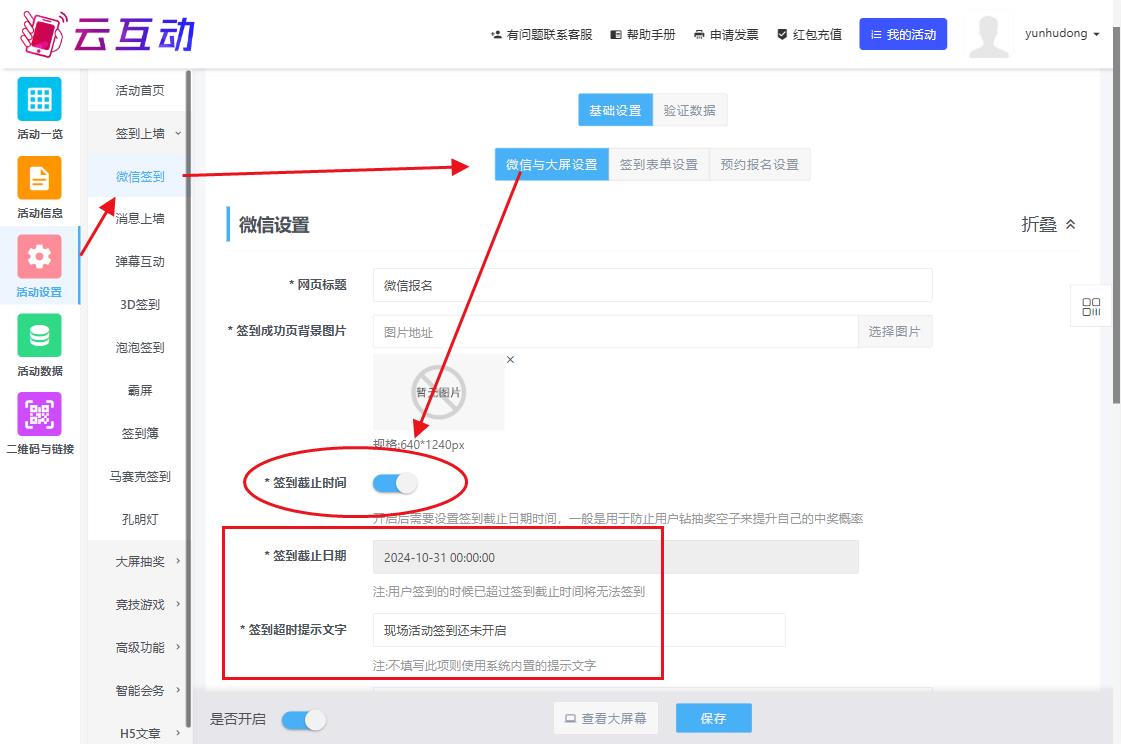Open the 活动一览 grid icon
Viewport: 1121px width, 744px height.
39,99
